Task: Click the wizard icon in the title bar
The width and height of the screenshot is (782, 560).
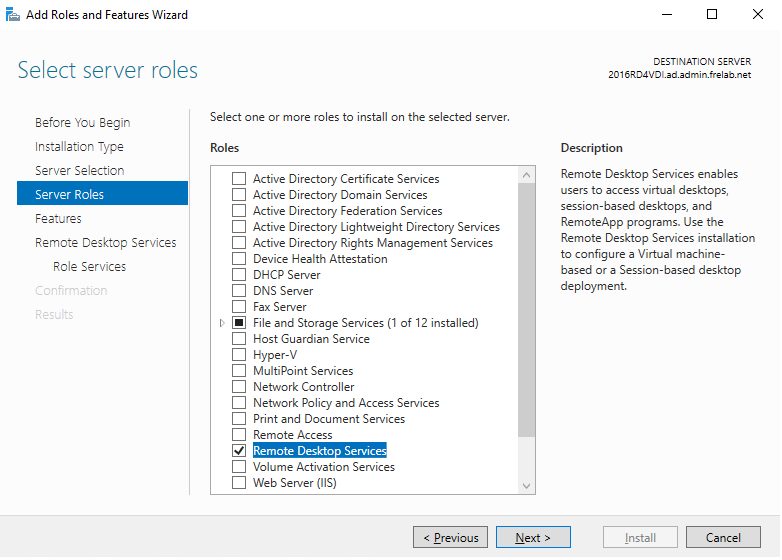Action: click(x=14, y=15)
